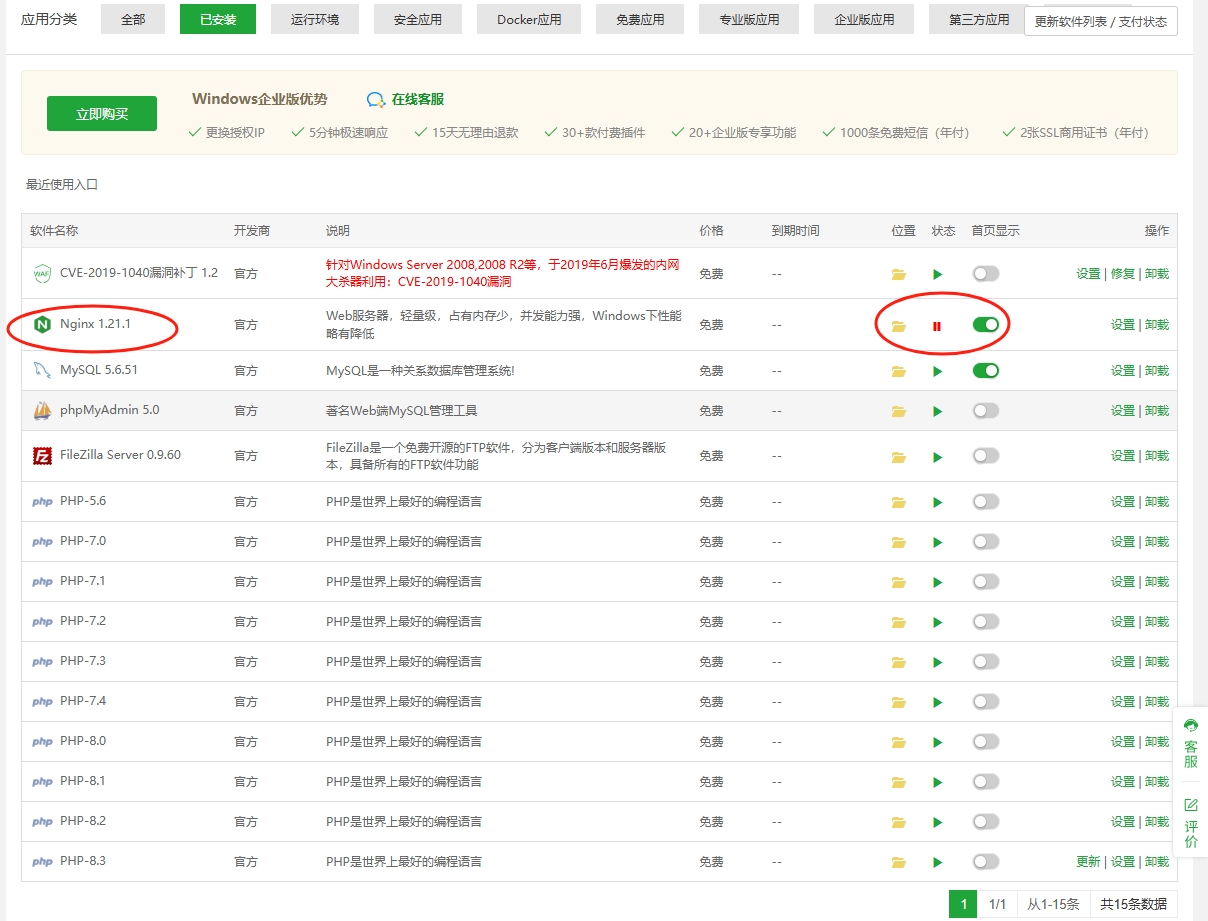Click 更新软件列表 / 支付状态 button
The width and height of the screenshot is (1208, 921).
coord(1101,21)
